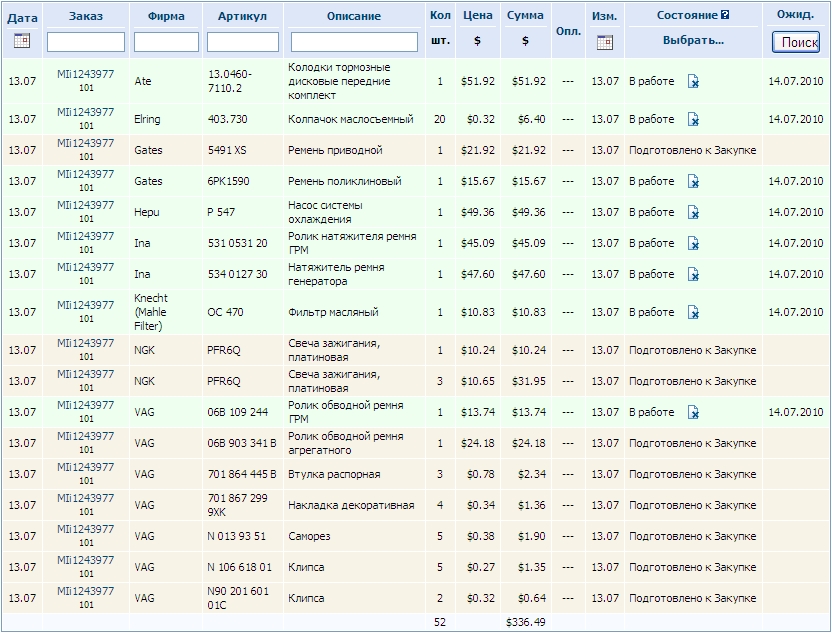Open order MIi1243977 in the Ate row
The height and width of the screenshot is (633, 832).
click(x=85, y=74)
